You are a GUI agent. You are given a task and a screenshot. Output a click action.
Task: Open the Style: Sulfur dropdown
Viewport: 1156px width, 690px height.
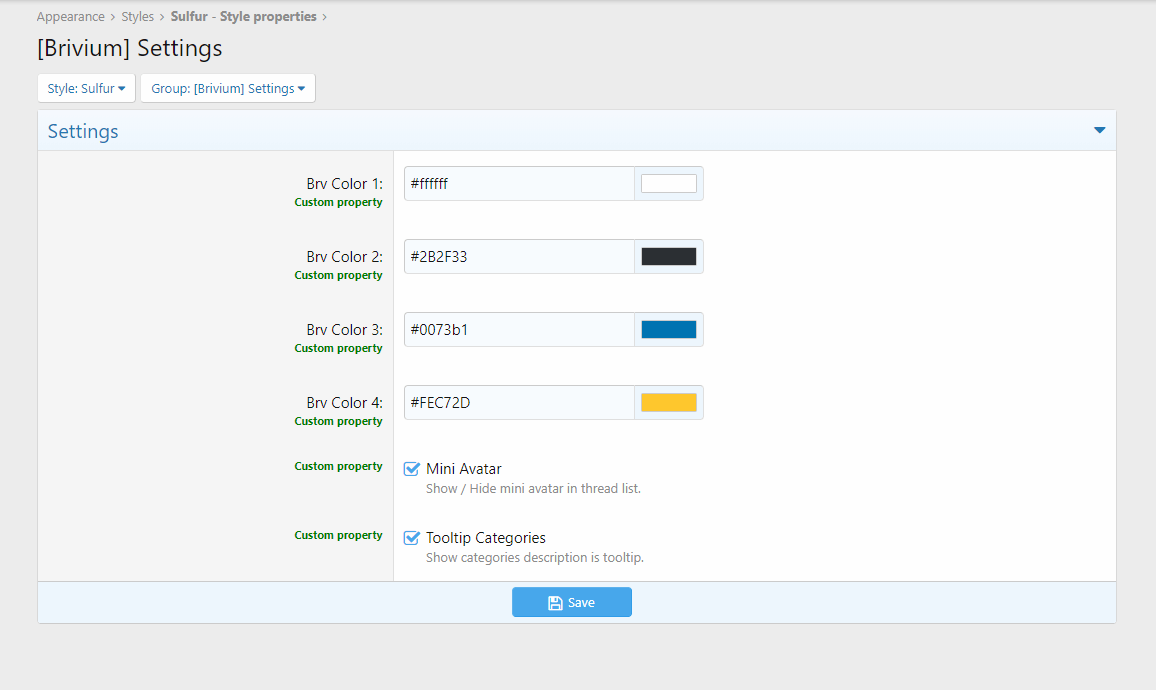click(86, 88)
